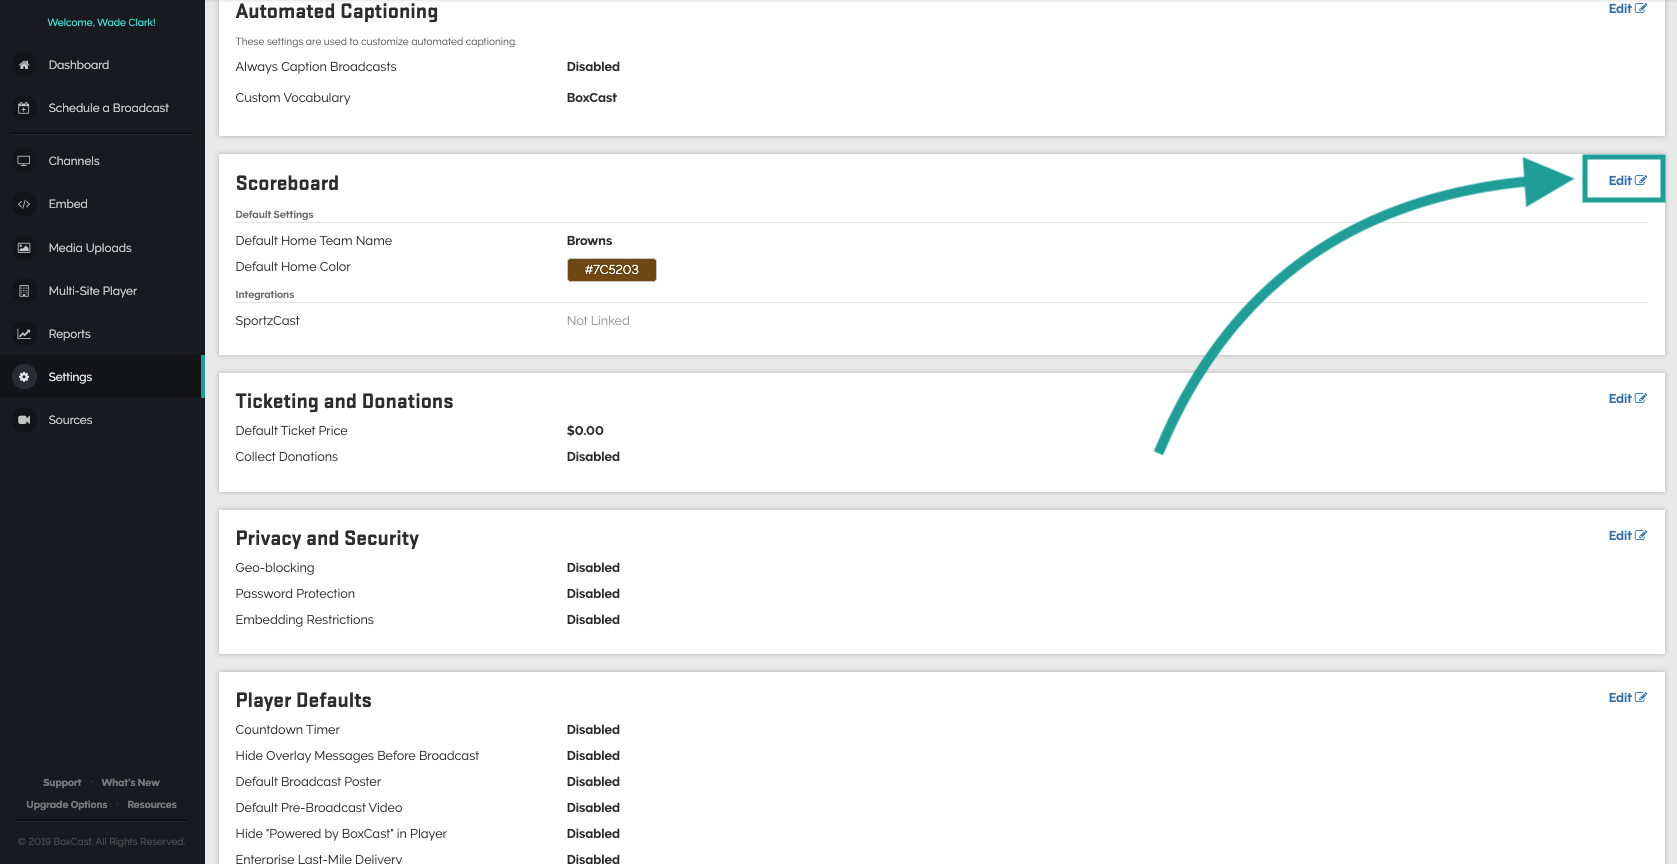The image size is (1677, 864).
Task: Click the Reports chart icon
Action: point(24,334)
